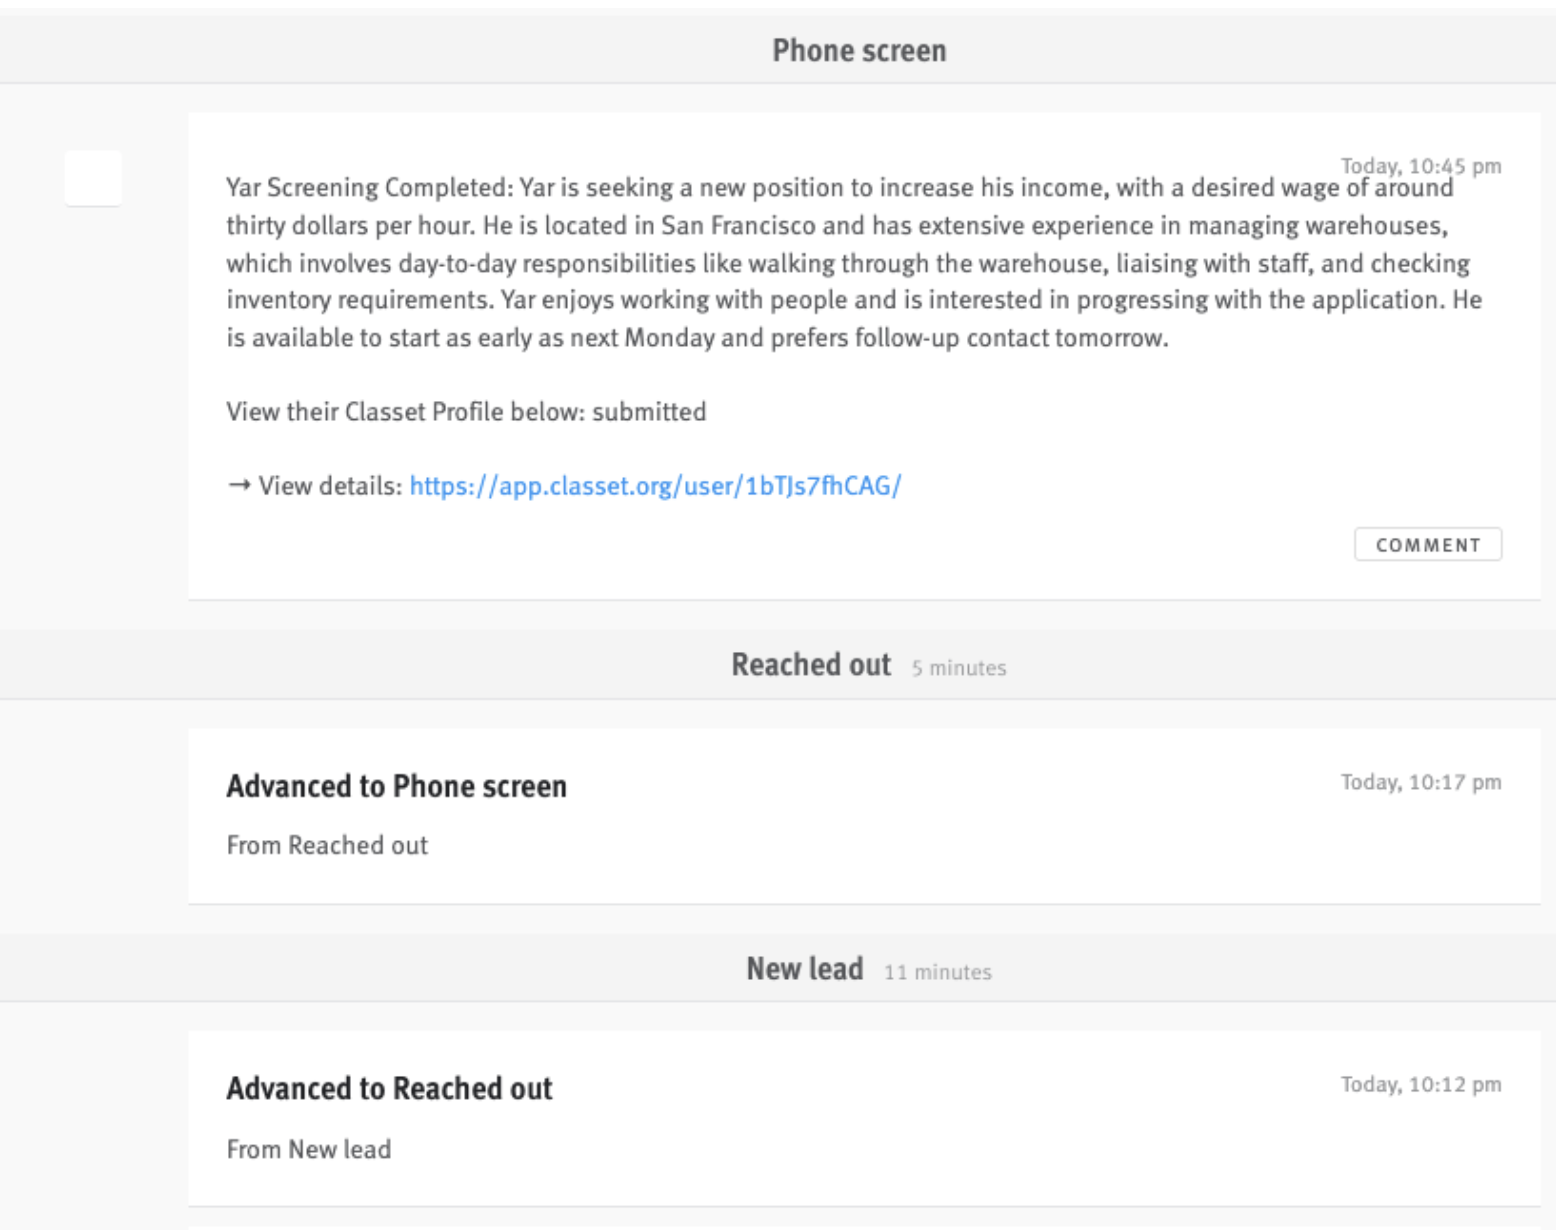Click the 5 minutes duration label

[958, 668]
